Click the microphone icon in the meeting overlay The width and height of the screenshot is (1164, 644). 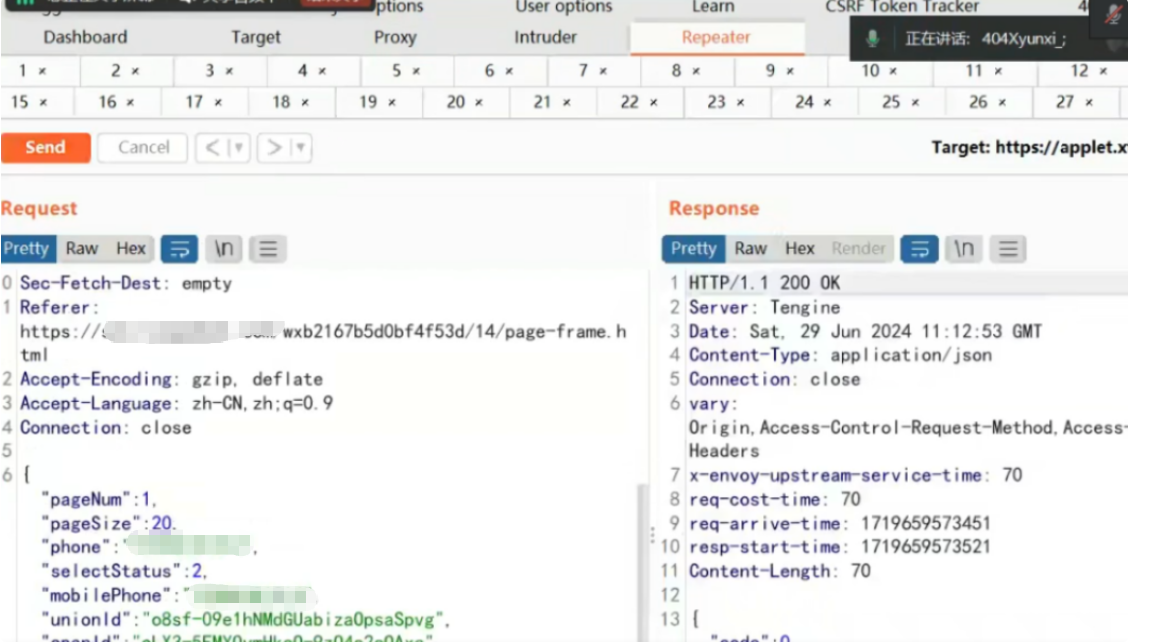click(873, 39)
